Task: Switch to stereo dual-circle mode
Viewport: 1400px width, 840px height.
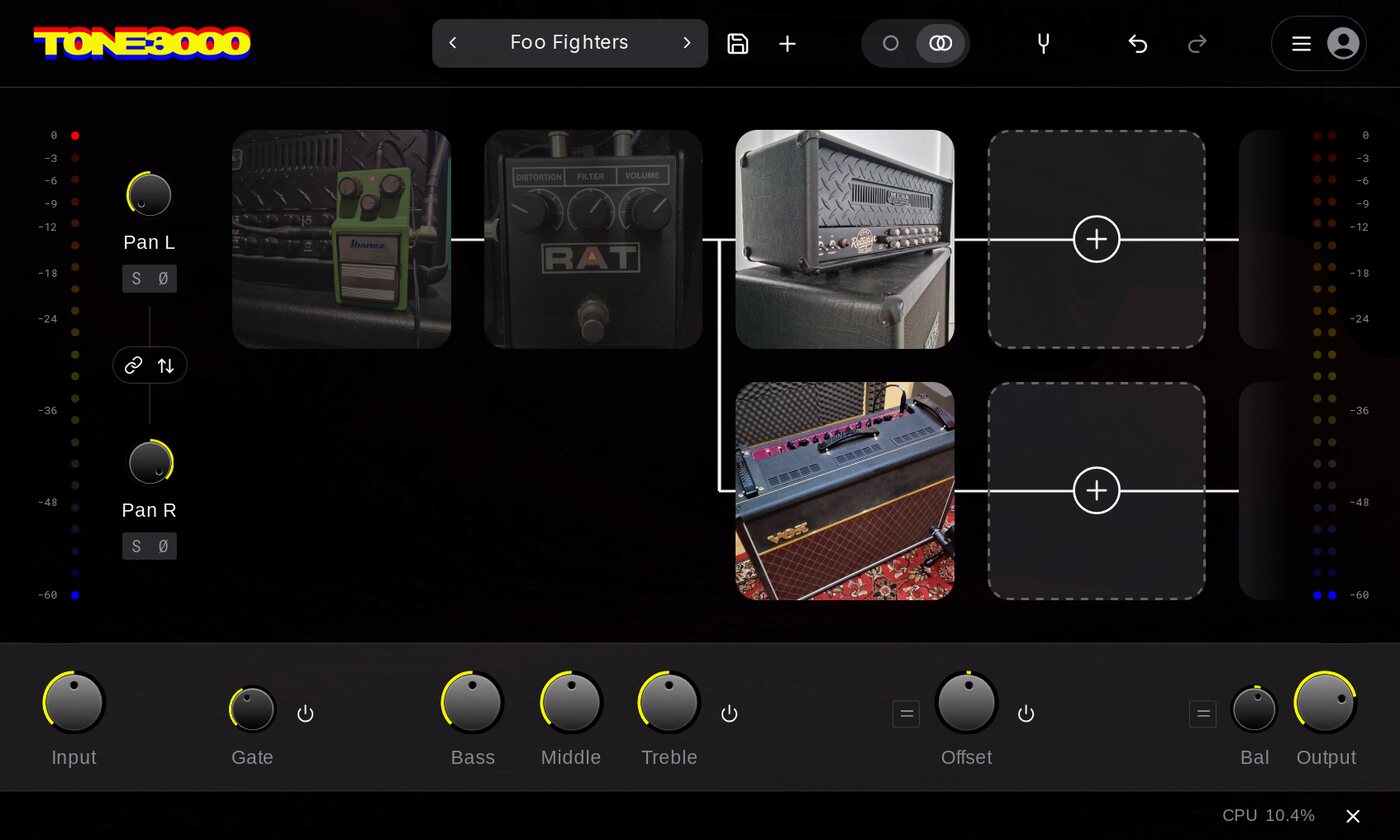Action: pyautogui.click(x=940, y=43)
